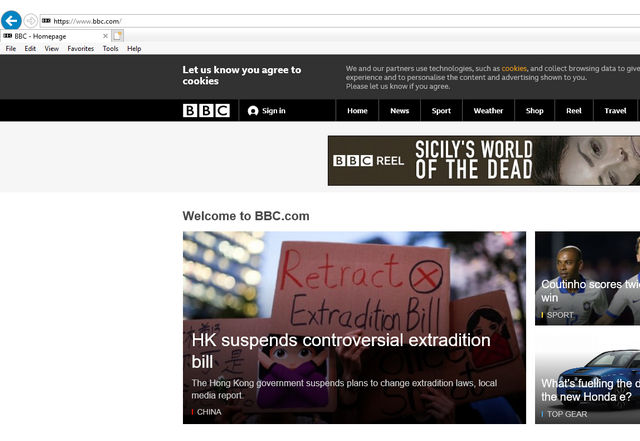This screenshot has height=441, width=640.
Task: Select Travel in BBC navigation
Action: 615,111
